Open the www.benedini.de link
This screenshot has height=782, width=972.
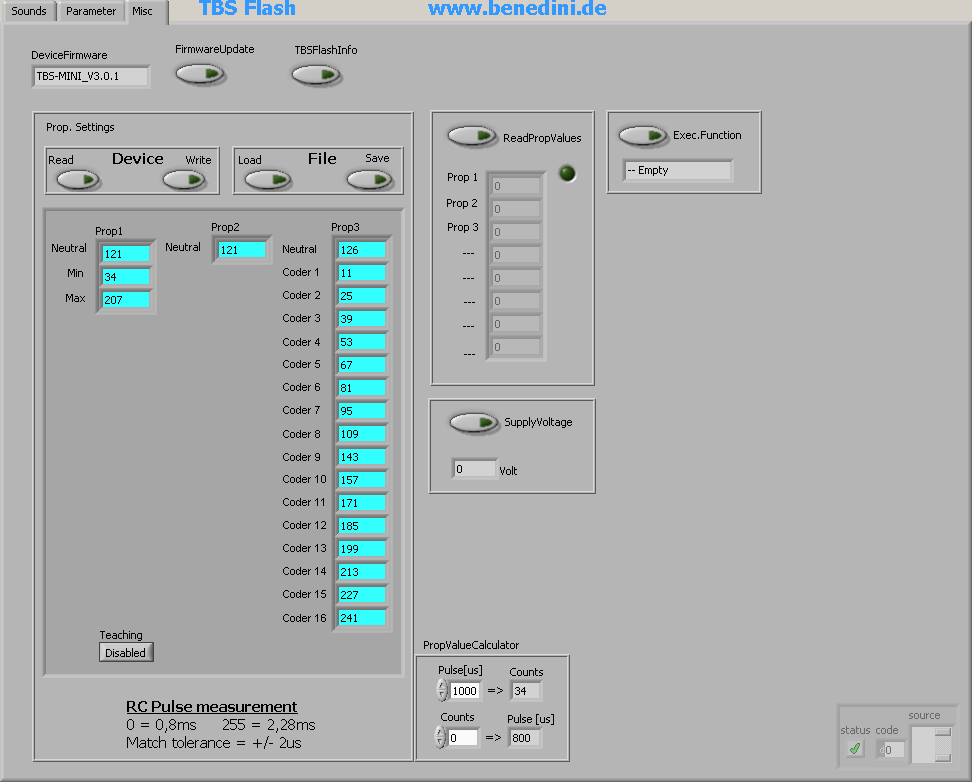tap(517, 9)
